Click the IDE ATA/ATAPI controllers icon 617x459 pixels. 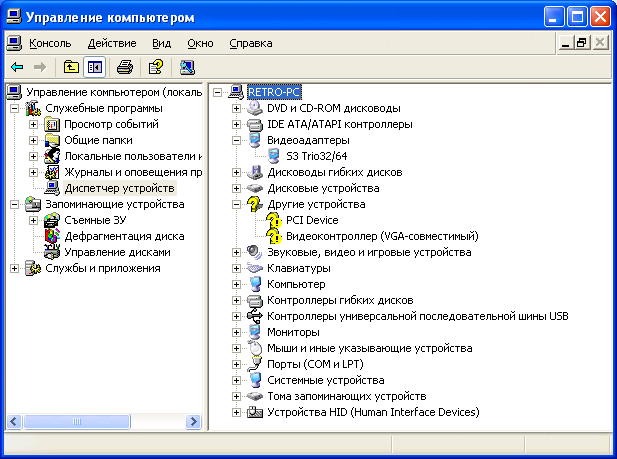tap(255, 124)
